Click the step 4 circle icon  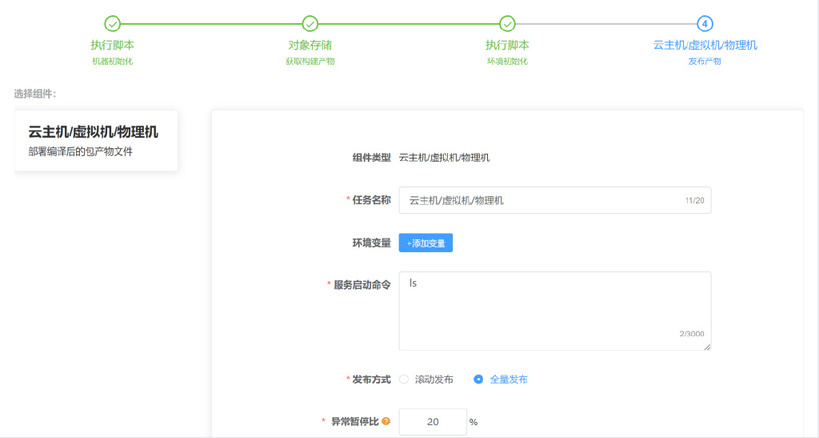tap(705, 23)
